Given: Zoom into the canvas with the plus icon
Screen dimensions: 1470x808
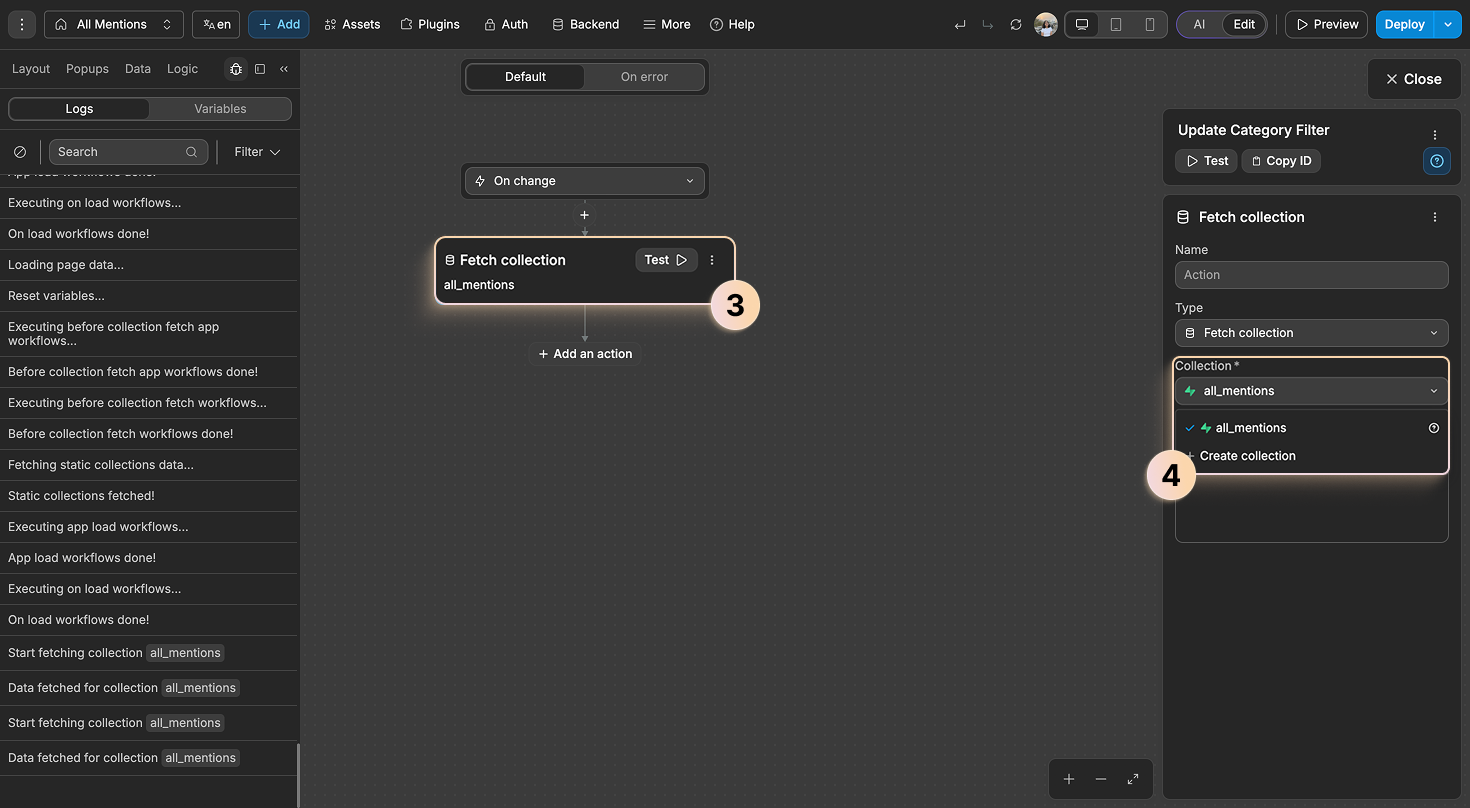Looking at the screenshot, I should pos(1068,779).
